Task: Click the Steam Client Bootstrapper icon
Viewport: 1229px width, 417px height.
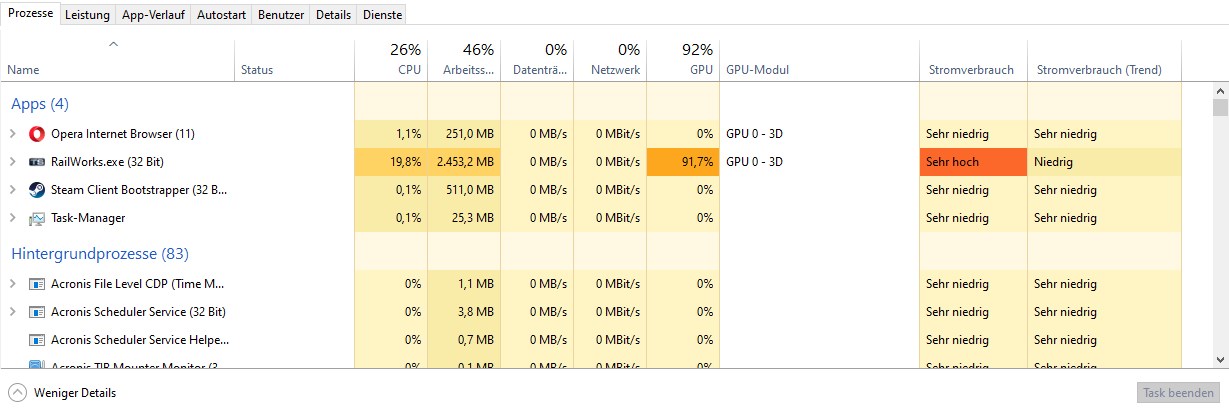Action: [x=37, y=190]
